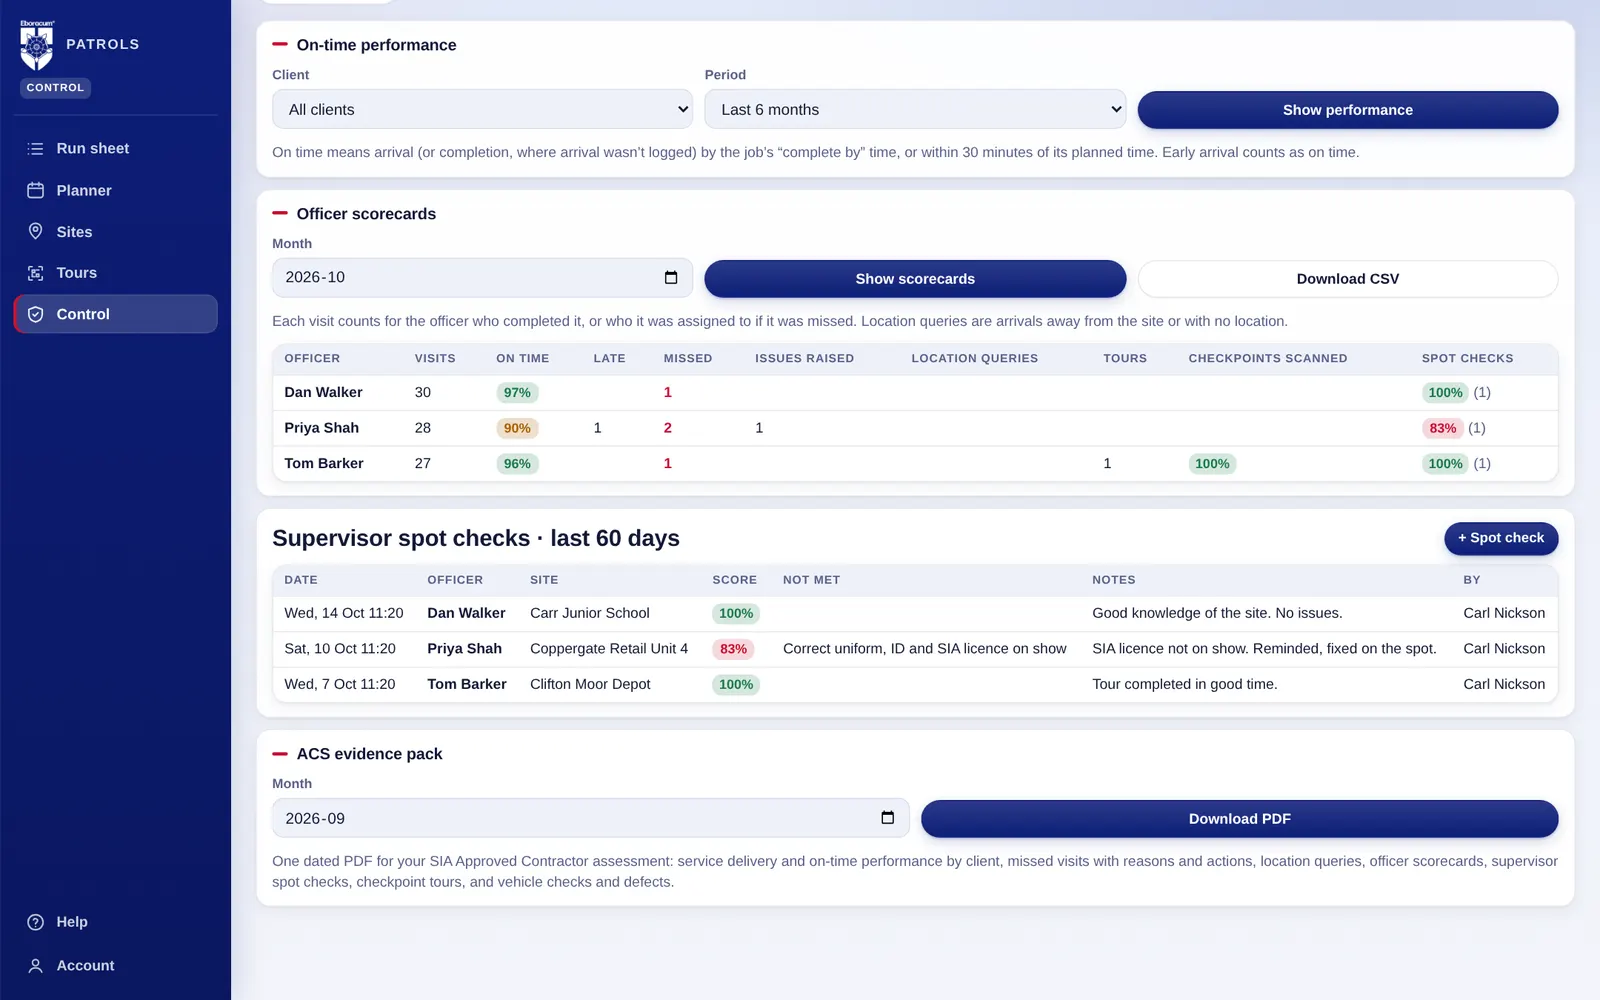The image size is (1600, 1000).
Task: Click the Carr Junior School spot check site
Action: (590, 613)
